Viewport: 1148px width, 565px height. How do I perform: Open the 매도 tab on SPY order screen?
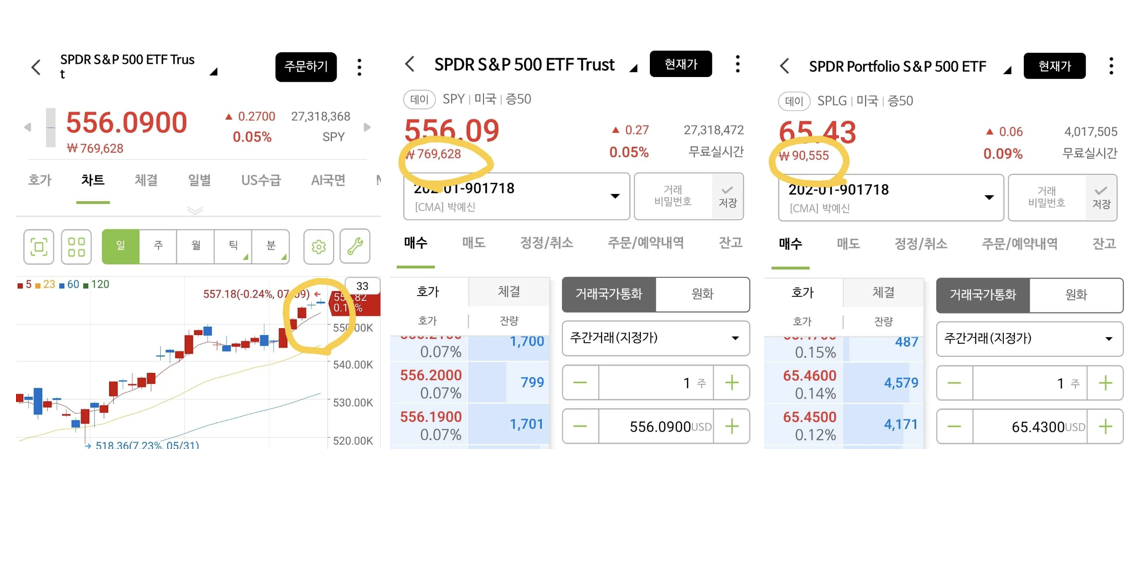(x=474, y=243)
